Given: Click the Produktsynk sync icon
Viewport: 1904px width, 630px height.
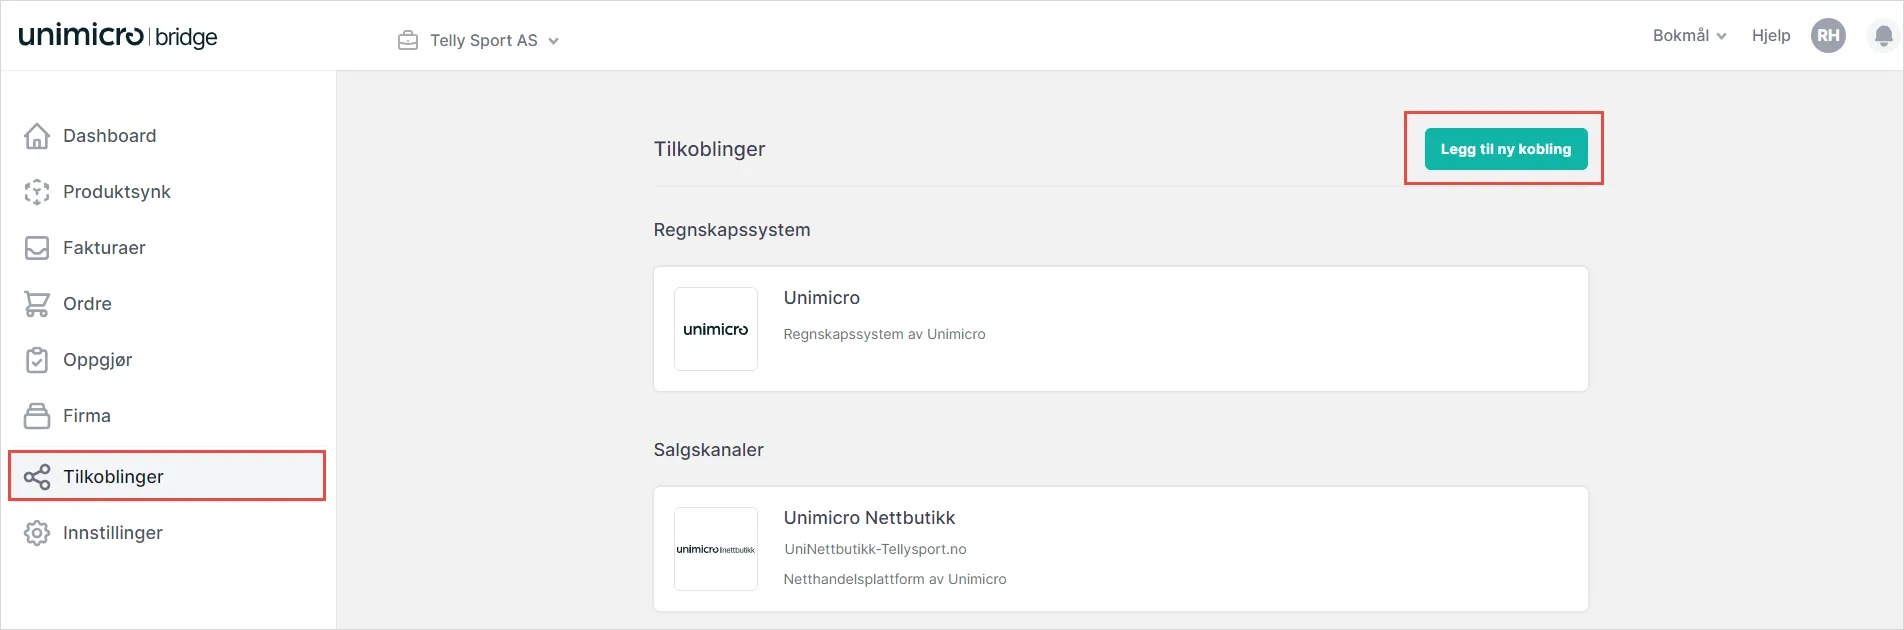Looking at the screenshot, I should click(x=37, y=192).
